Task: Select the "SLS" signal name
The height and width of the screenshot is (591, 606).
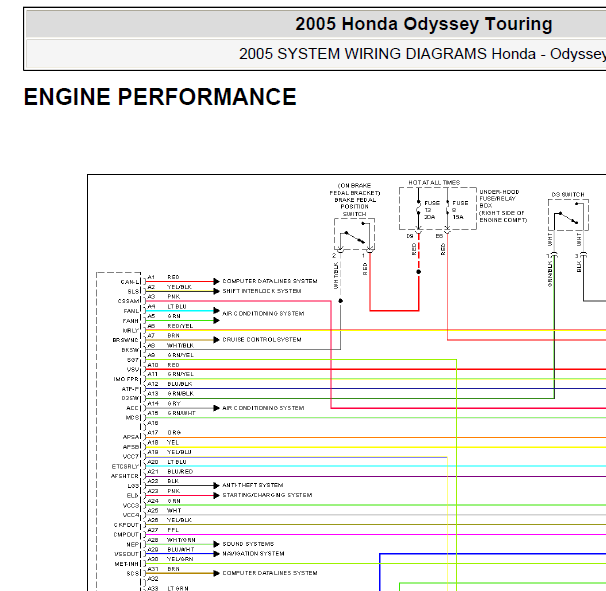Action: (x=133, y=291)
